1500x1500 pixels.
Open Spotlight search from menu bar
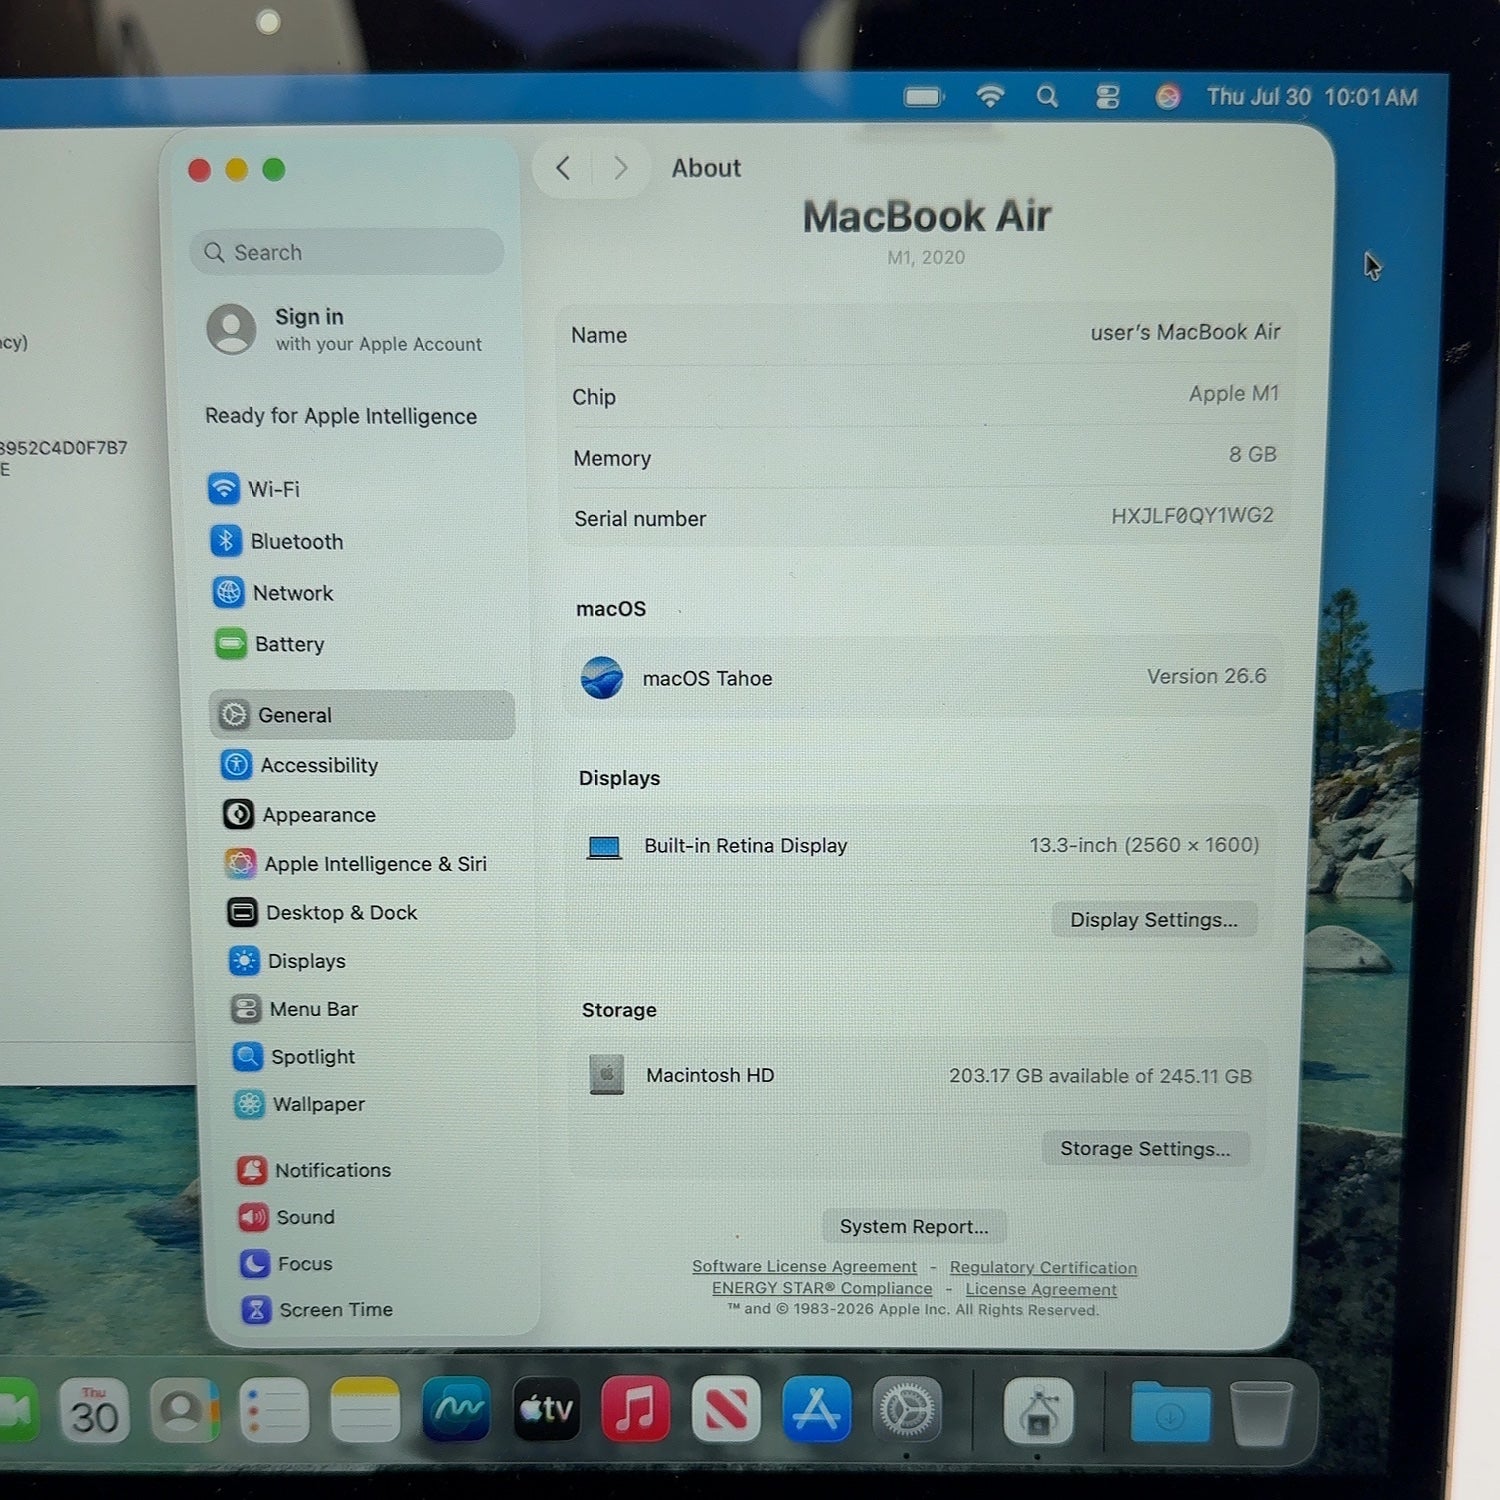1047,96
